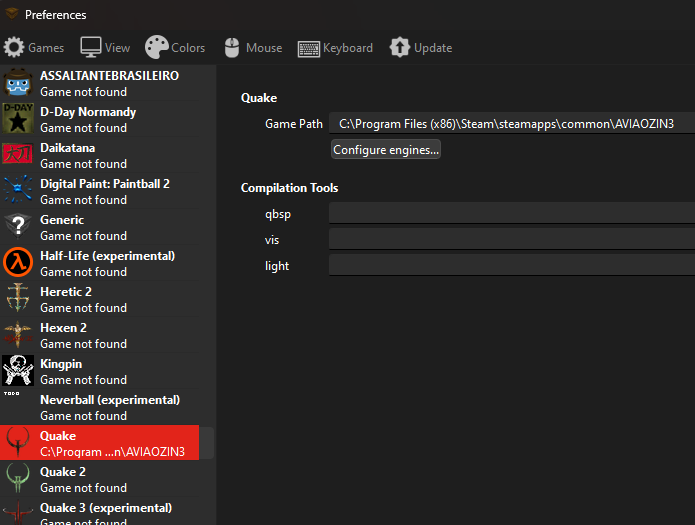Click the Half-Life lambda icon
Image resolution: width=695 pixels, height=525 pixels.
[18, 263]
